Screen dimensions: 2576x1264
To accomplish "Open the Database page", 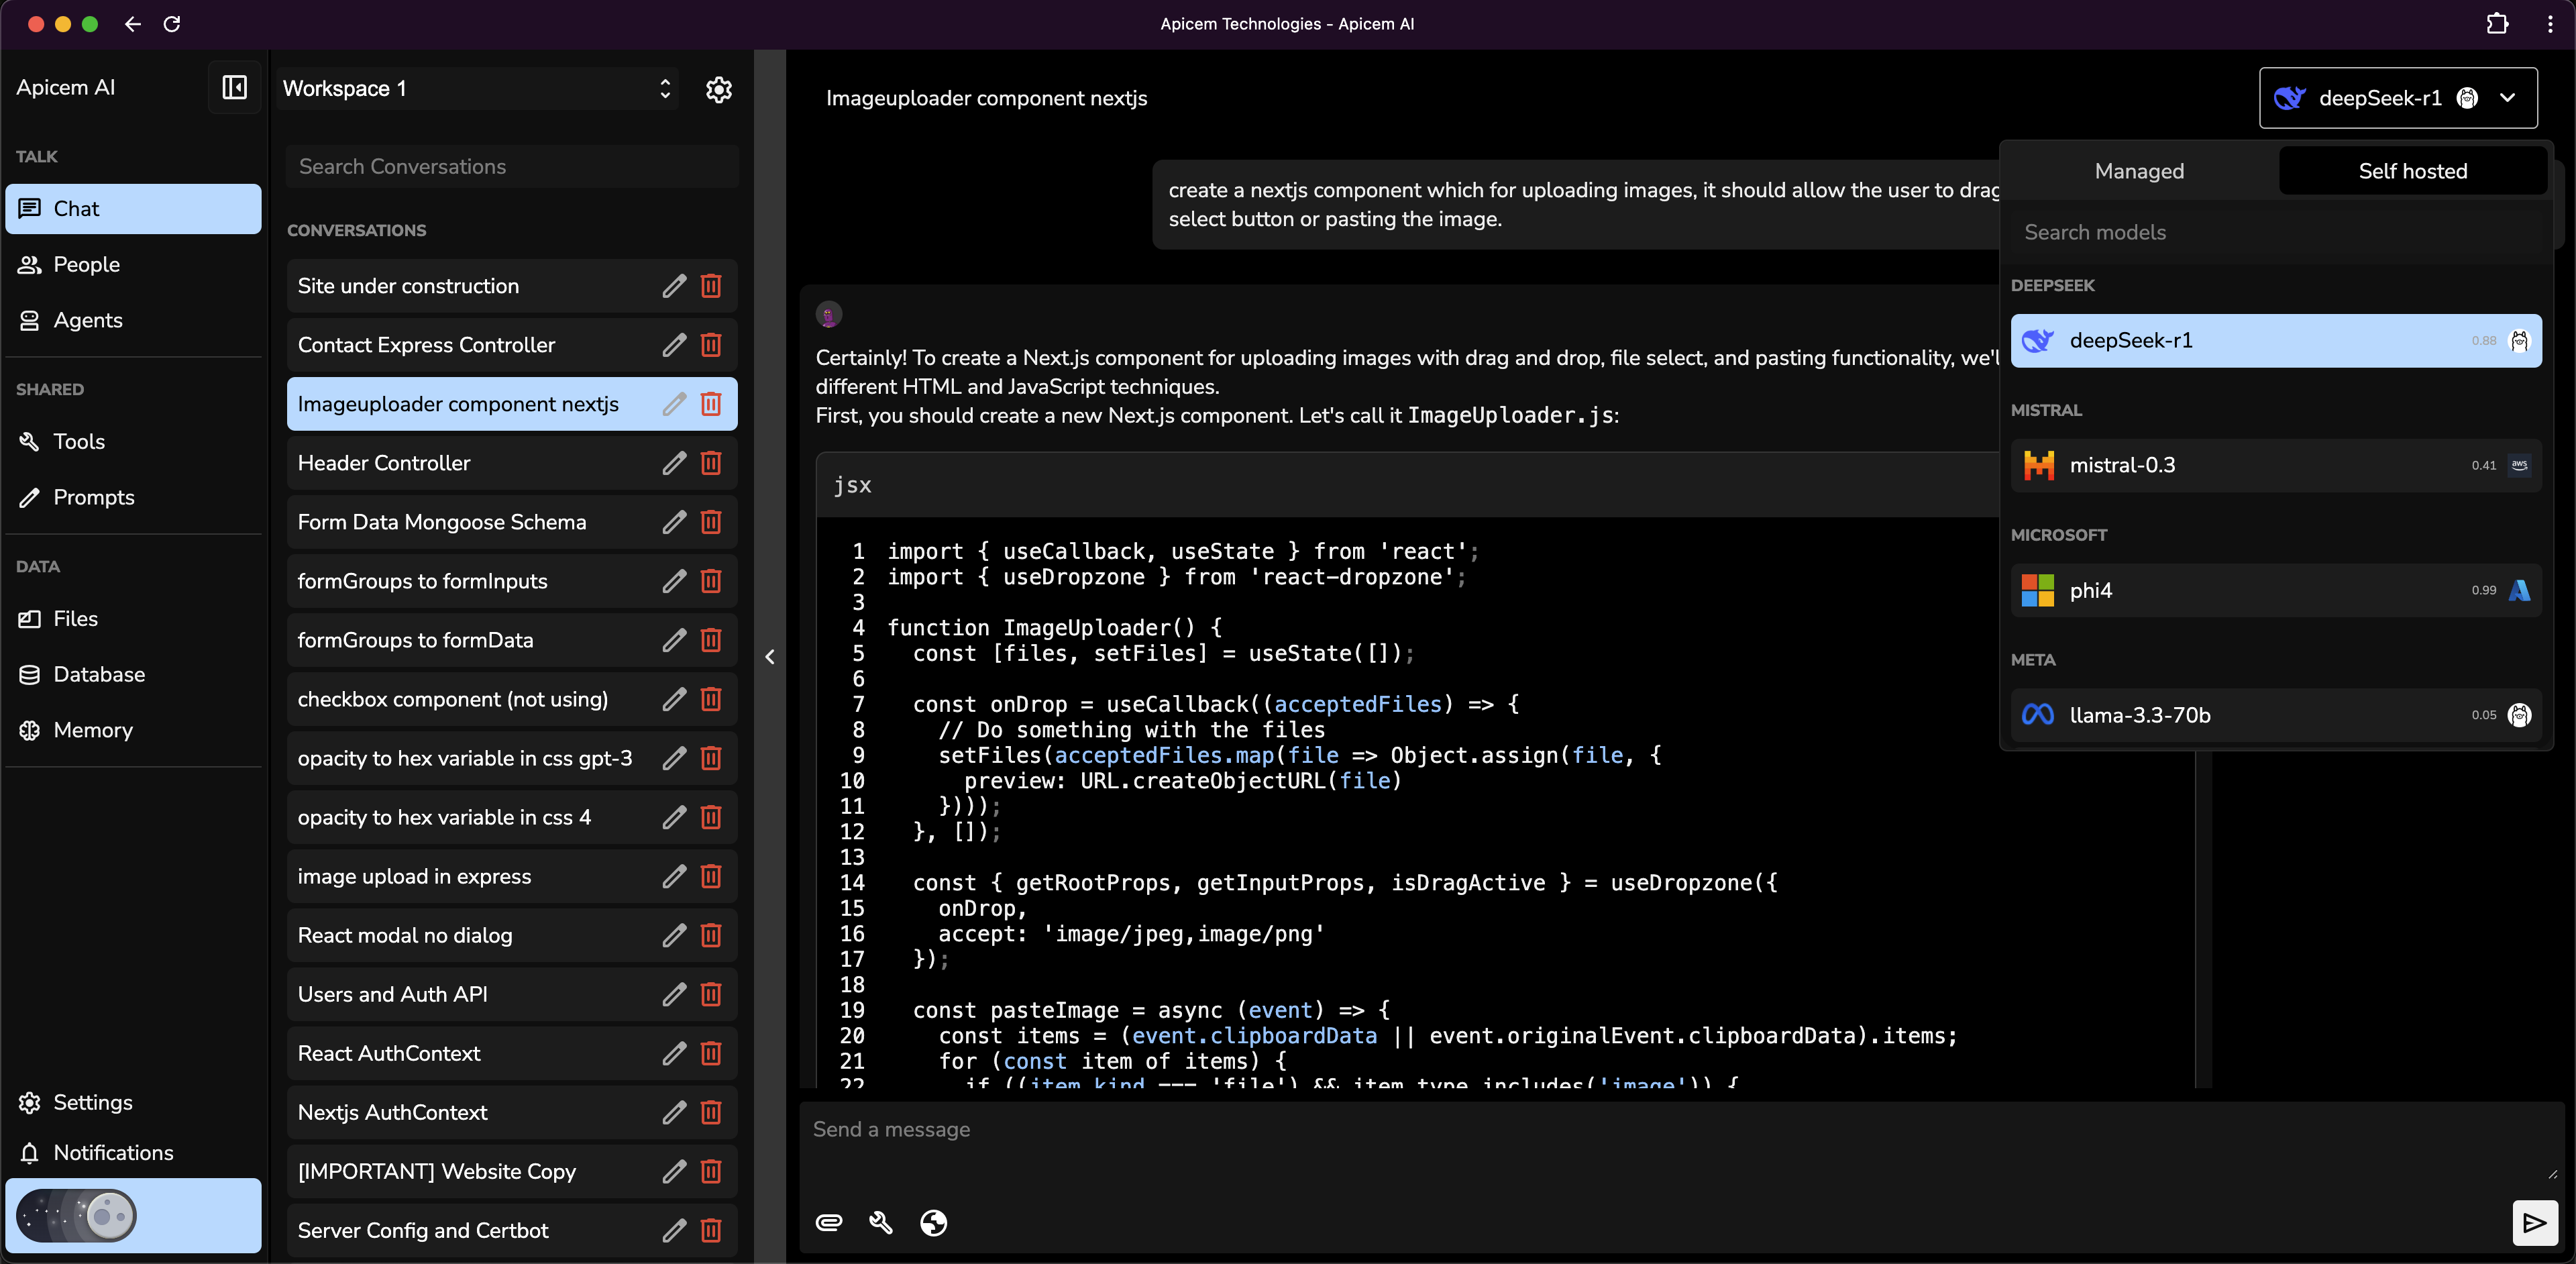I will coord(133,675).
